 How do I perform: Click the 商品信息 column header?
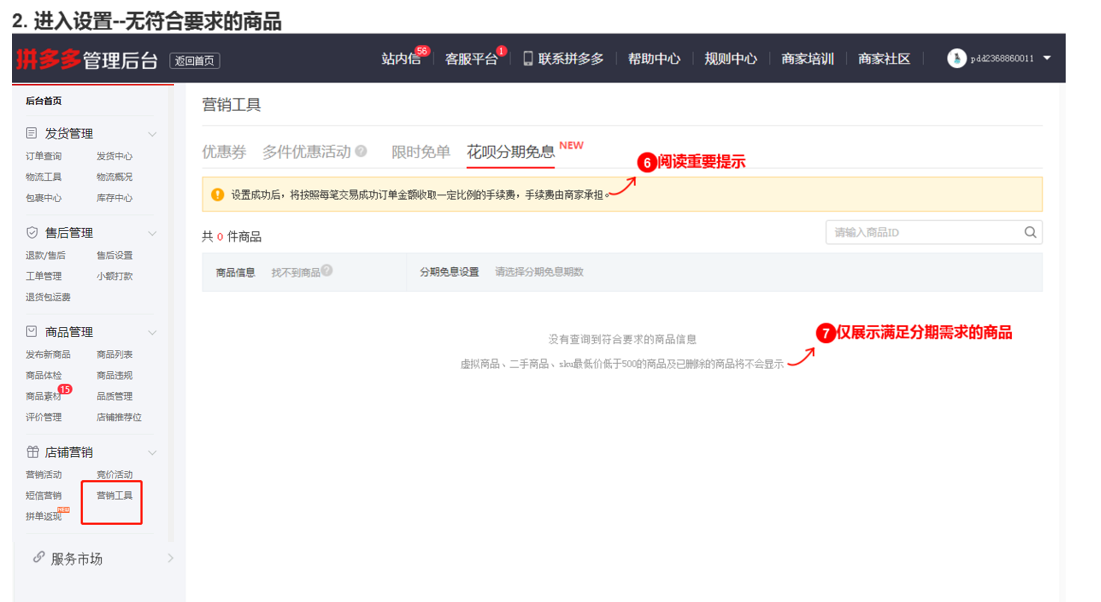click(235, 273)
